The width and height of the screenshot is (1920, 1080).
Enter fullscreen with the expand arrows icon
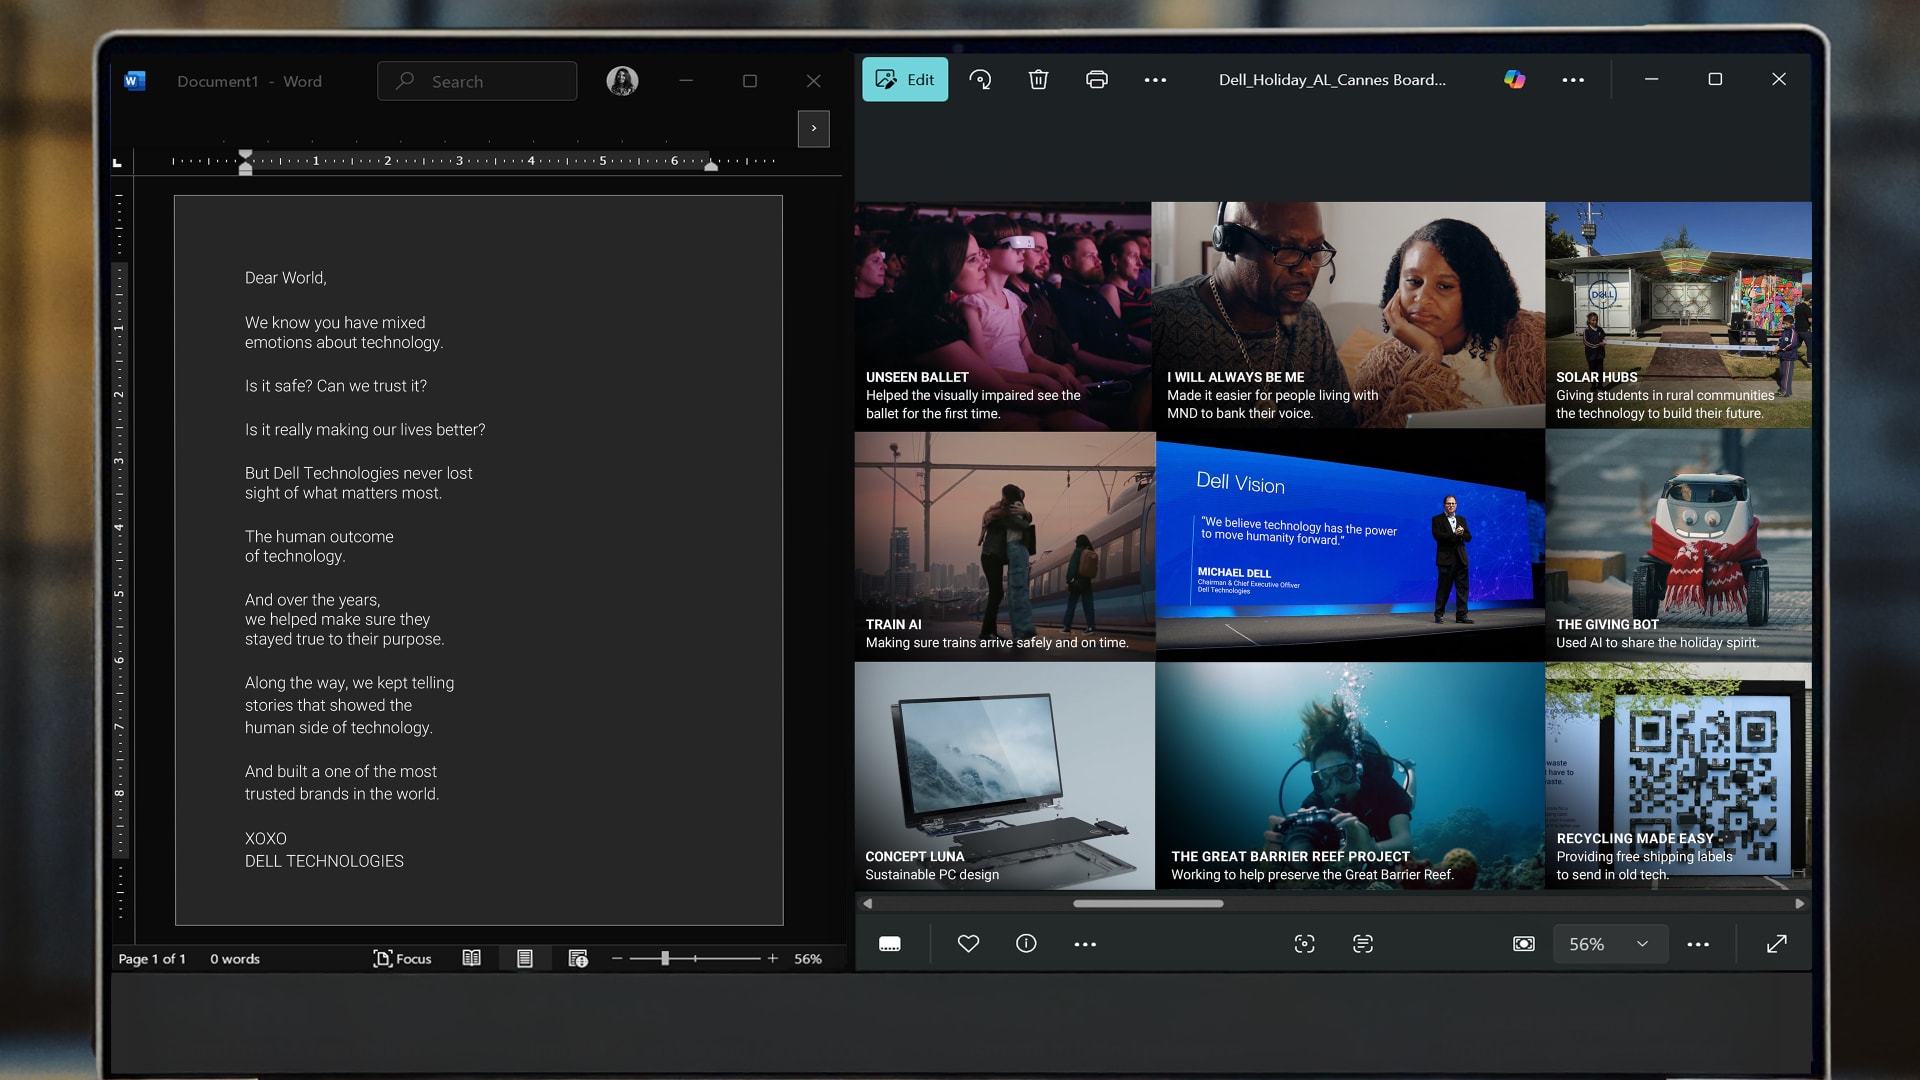[x=1777, y=944]
